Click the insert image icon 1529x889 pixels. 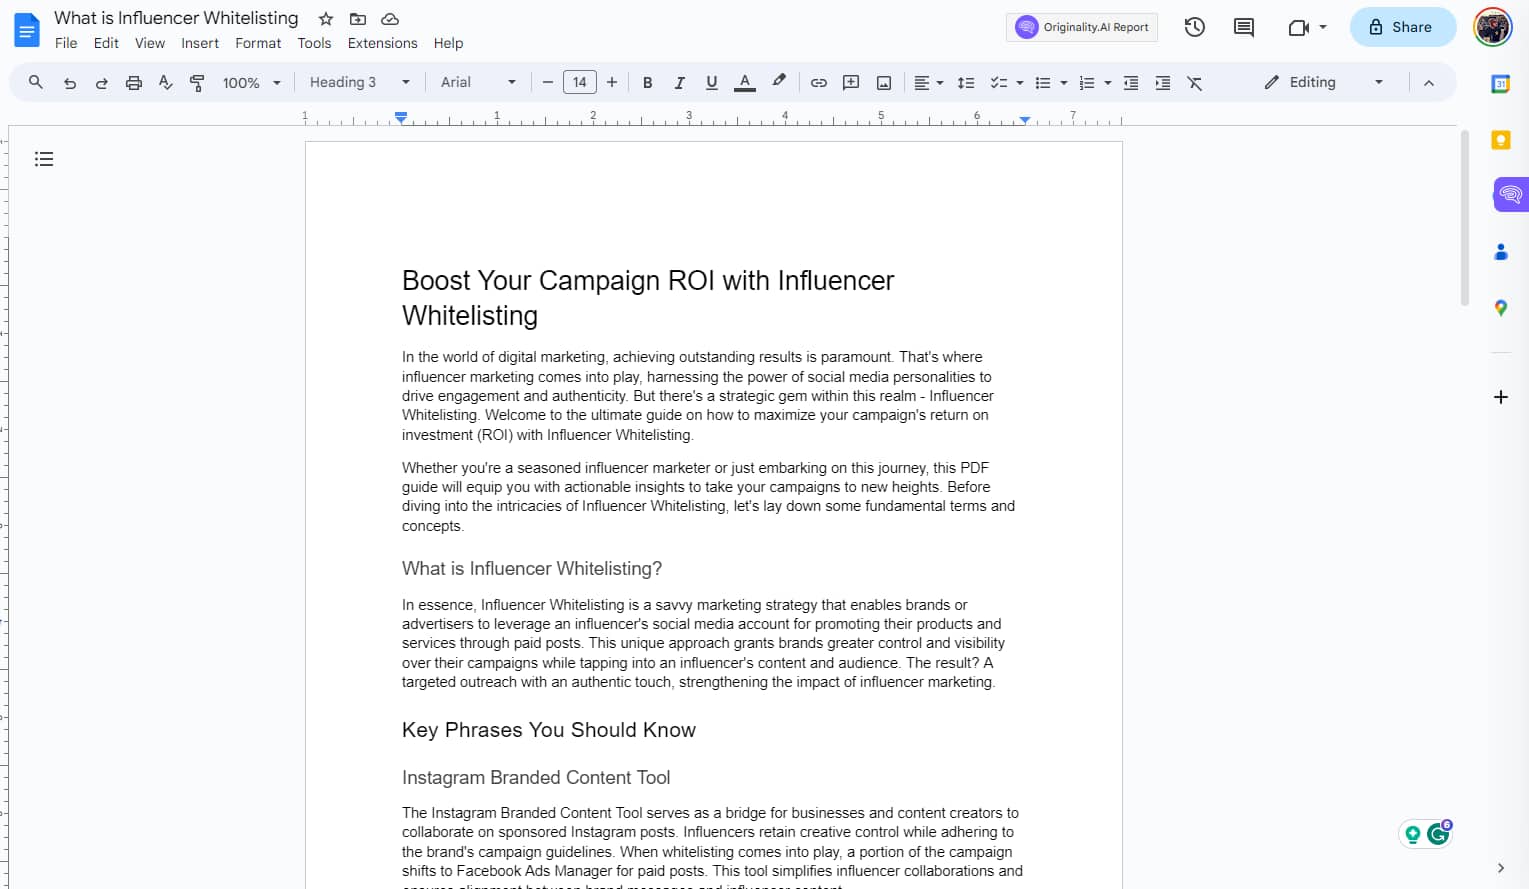tap(883, 83)
